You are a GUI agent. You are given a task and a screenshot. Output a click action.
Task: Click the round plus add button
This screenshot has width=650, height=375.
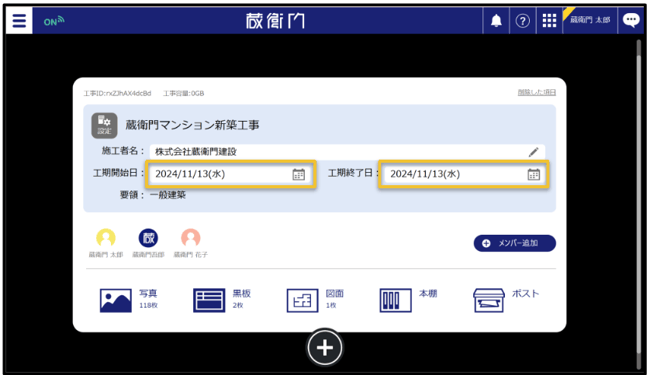tap(325, 348)
